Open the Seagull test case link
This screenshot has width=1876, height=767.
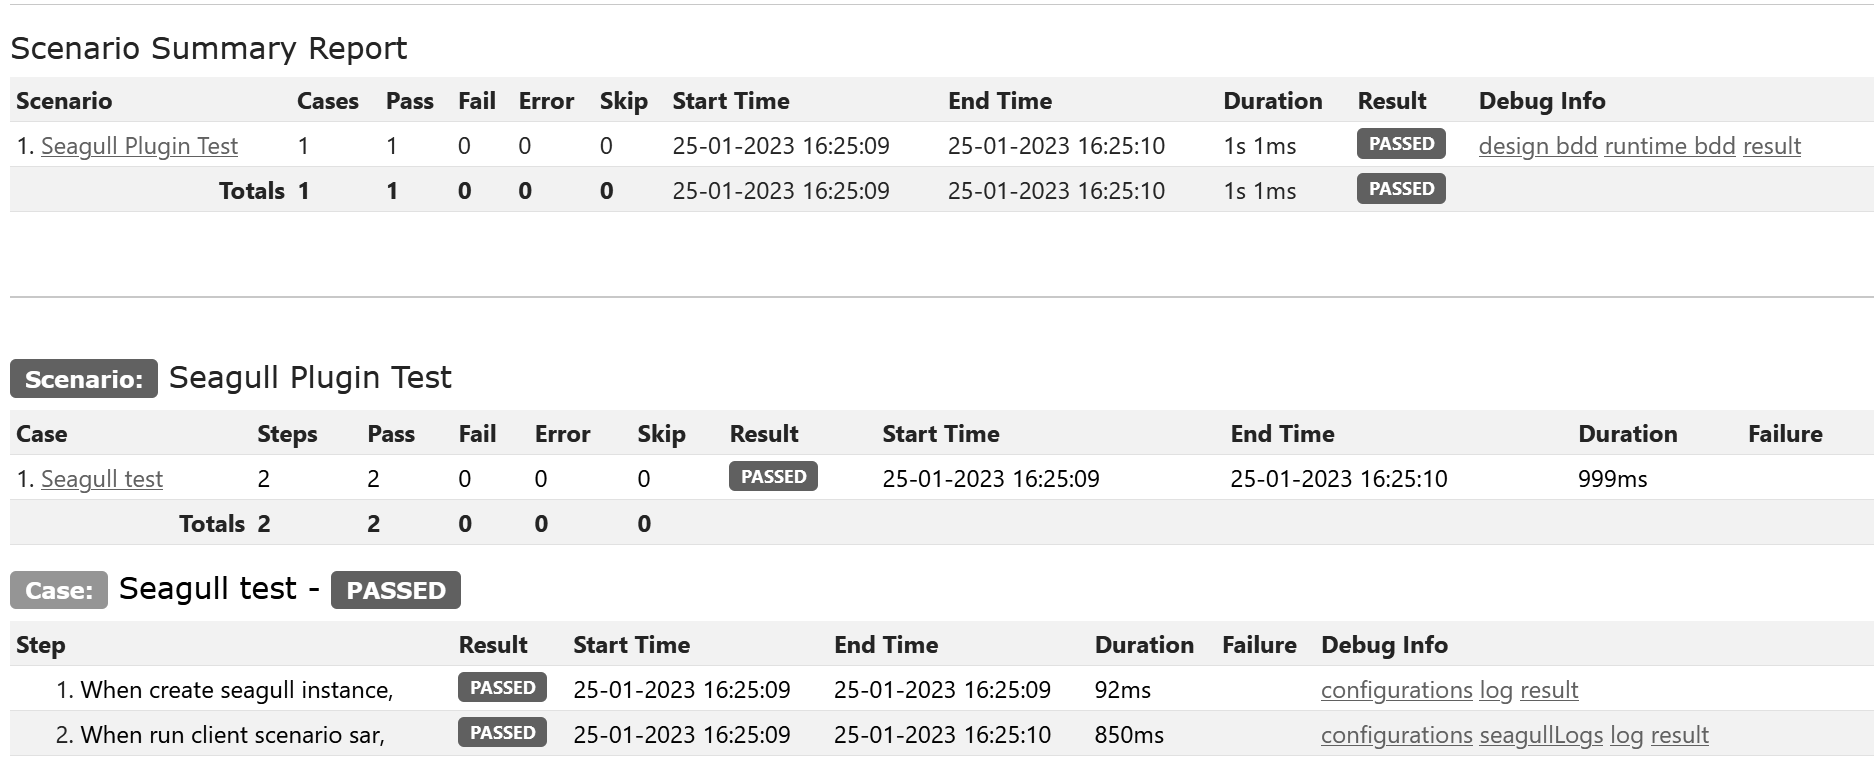(101, 479)
